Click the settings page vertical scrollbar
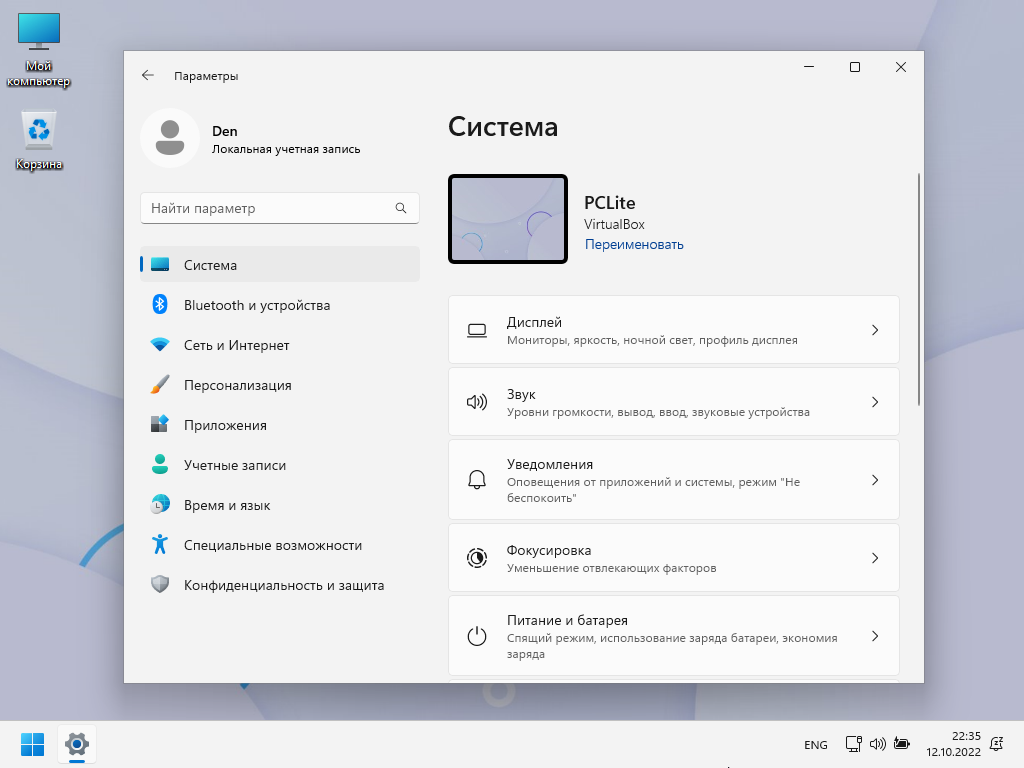 (919, 290)
